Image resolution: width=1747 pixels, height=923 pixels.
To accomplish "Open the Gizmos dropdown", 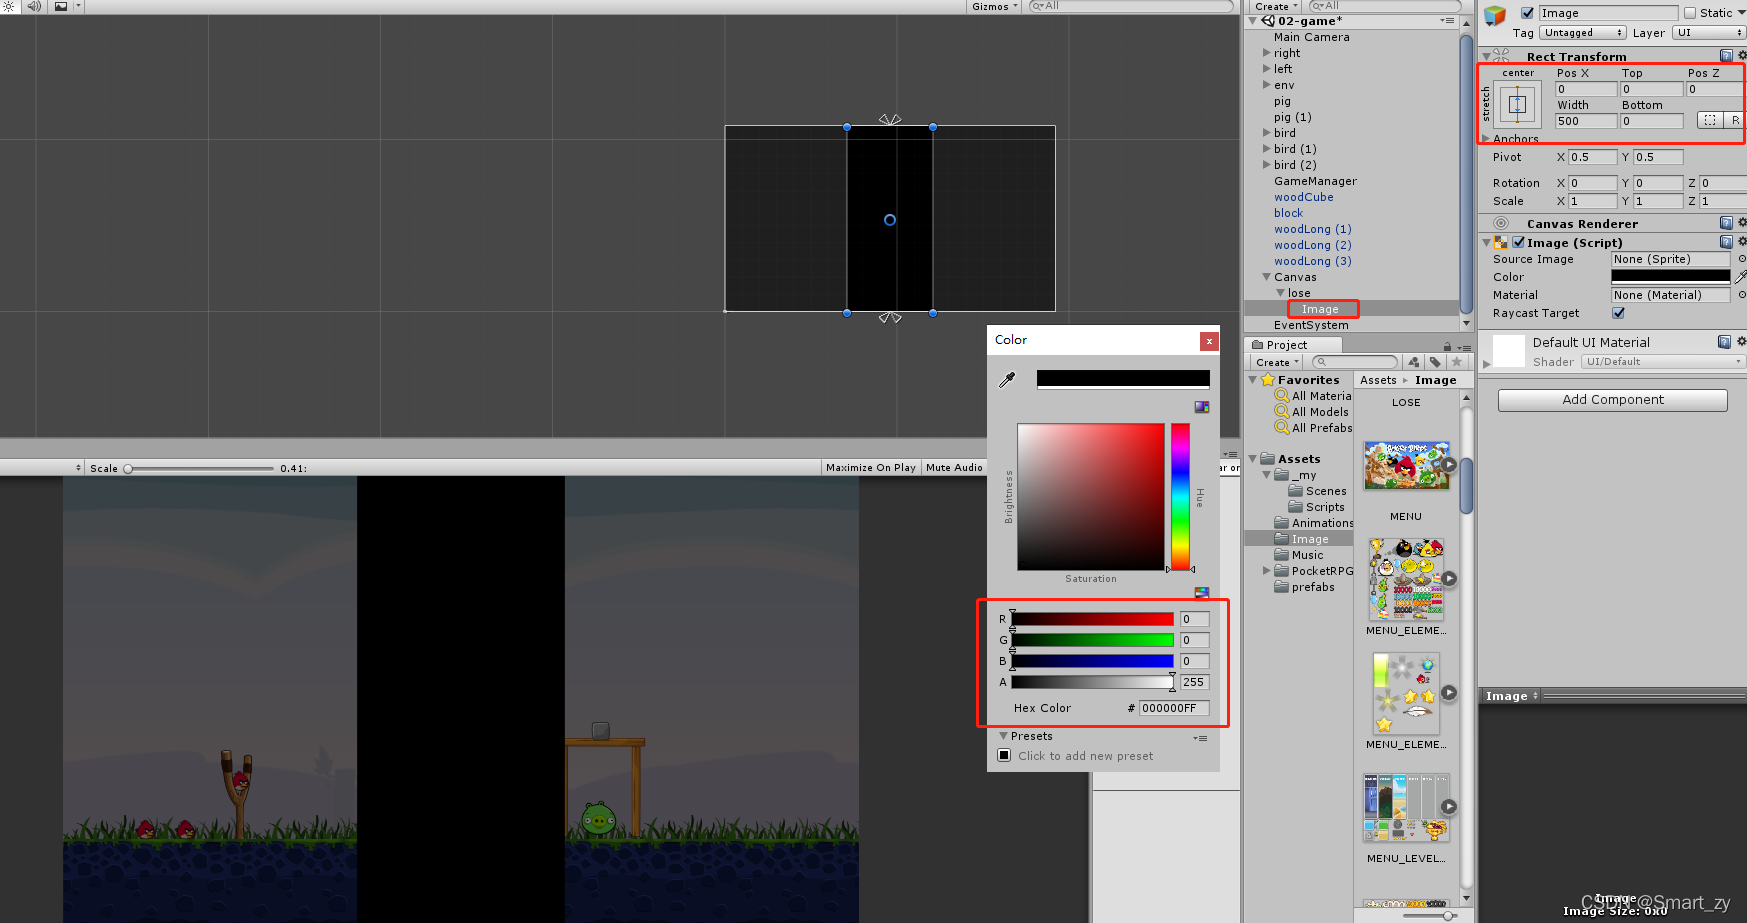I will coord(994,6).
